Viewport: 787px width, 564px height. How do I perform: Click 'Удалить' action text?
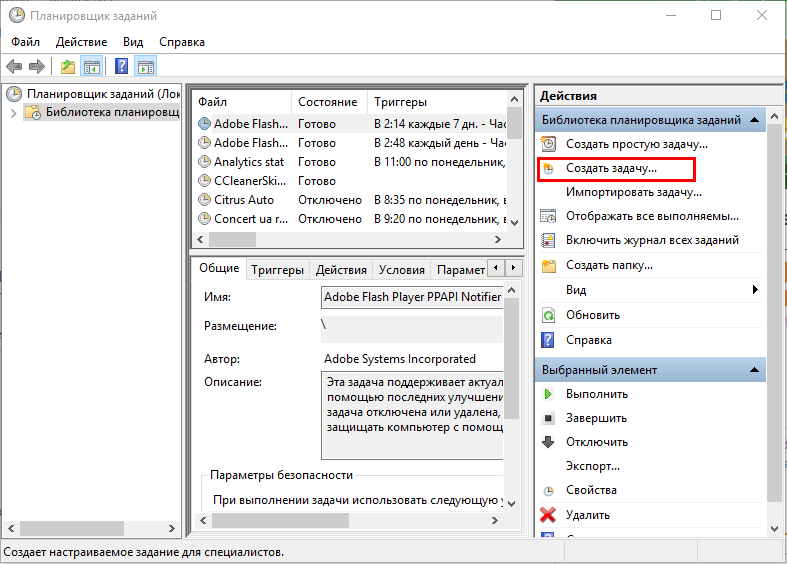588,515
